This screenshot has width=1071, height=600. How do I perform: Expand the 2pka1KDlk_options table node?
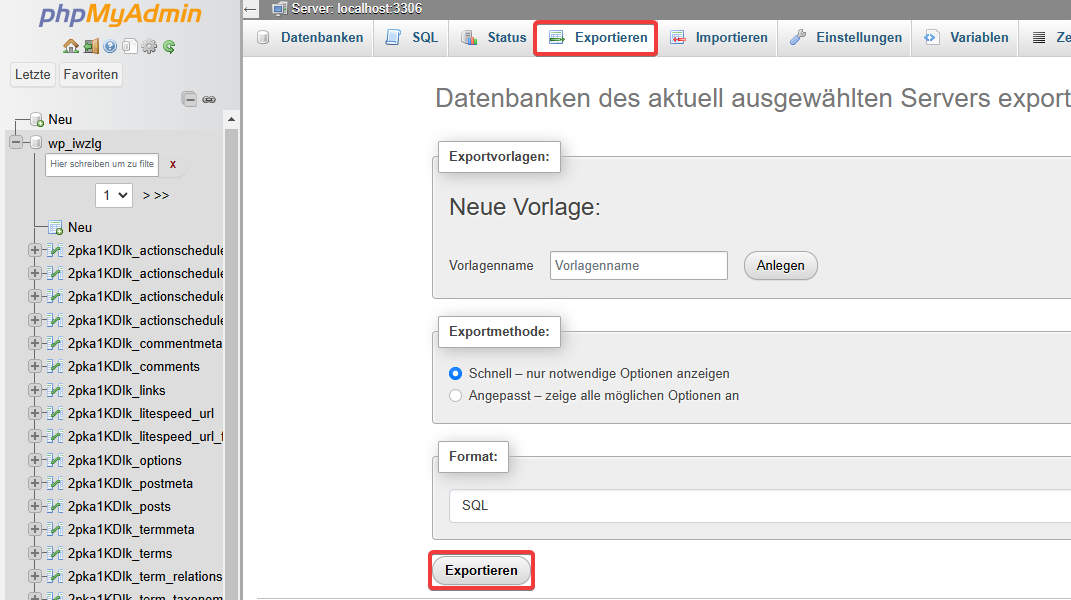point(34,460)
